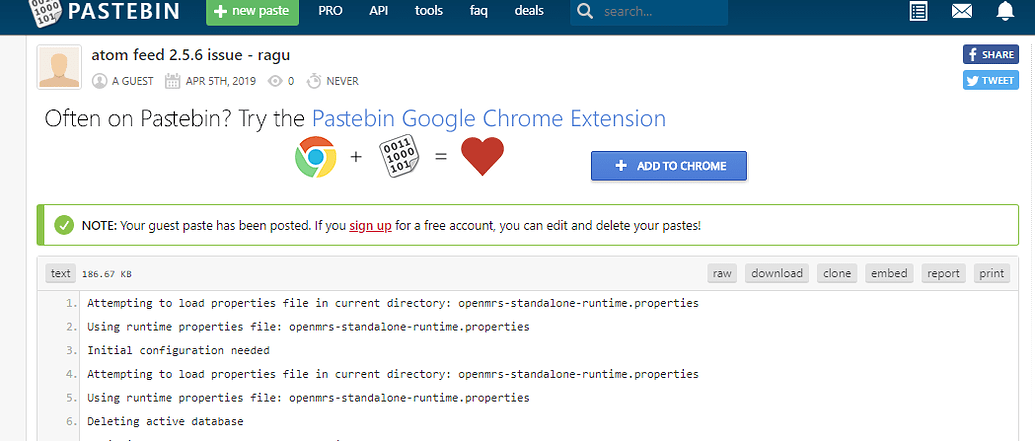
Task: Click the Pastebin logo icon
Action: click(x=47, y=13)
